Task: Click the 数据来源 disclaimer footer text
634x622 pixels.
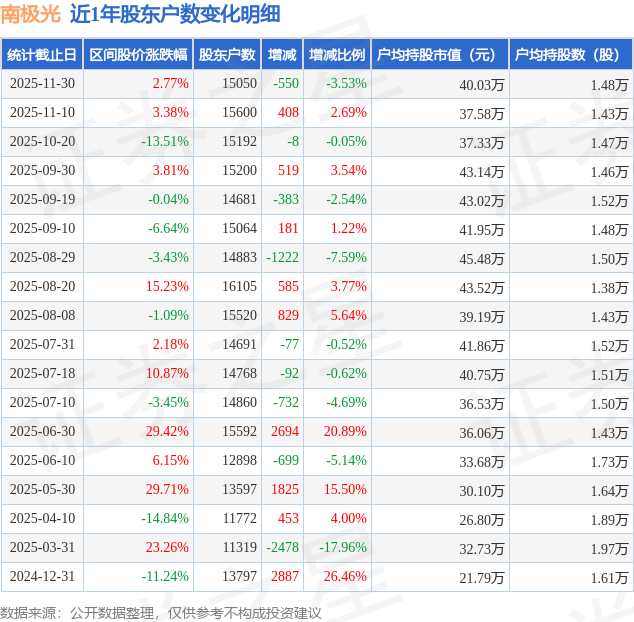Action: click(160, 611)
